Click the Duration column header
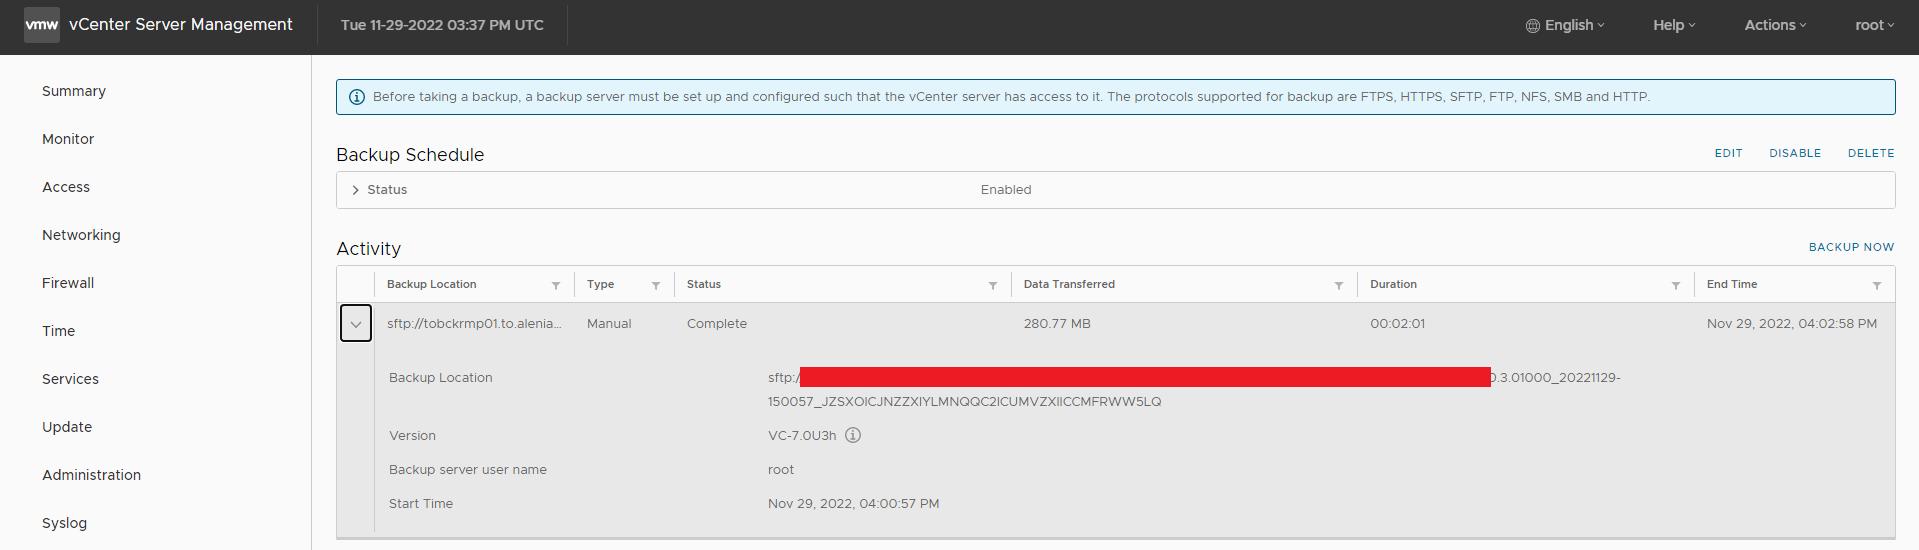Screen dimensions: 1919x550 (x=1393, y=285)
